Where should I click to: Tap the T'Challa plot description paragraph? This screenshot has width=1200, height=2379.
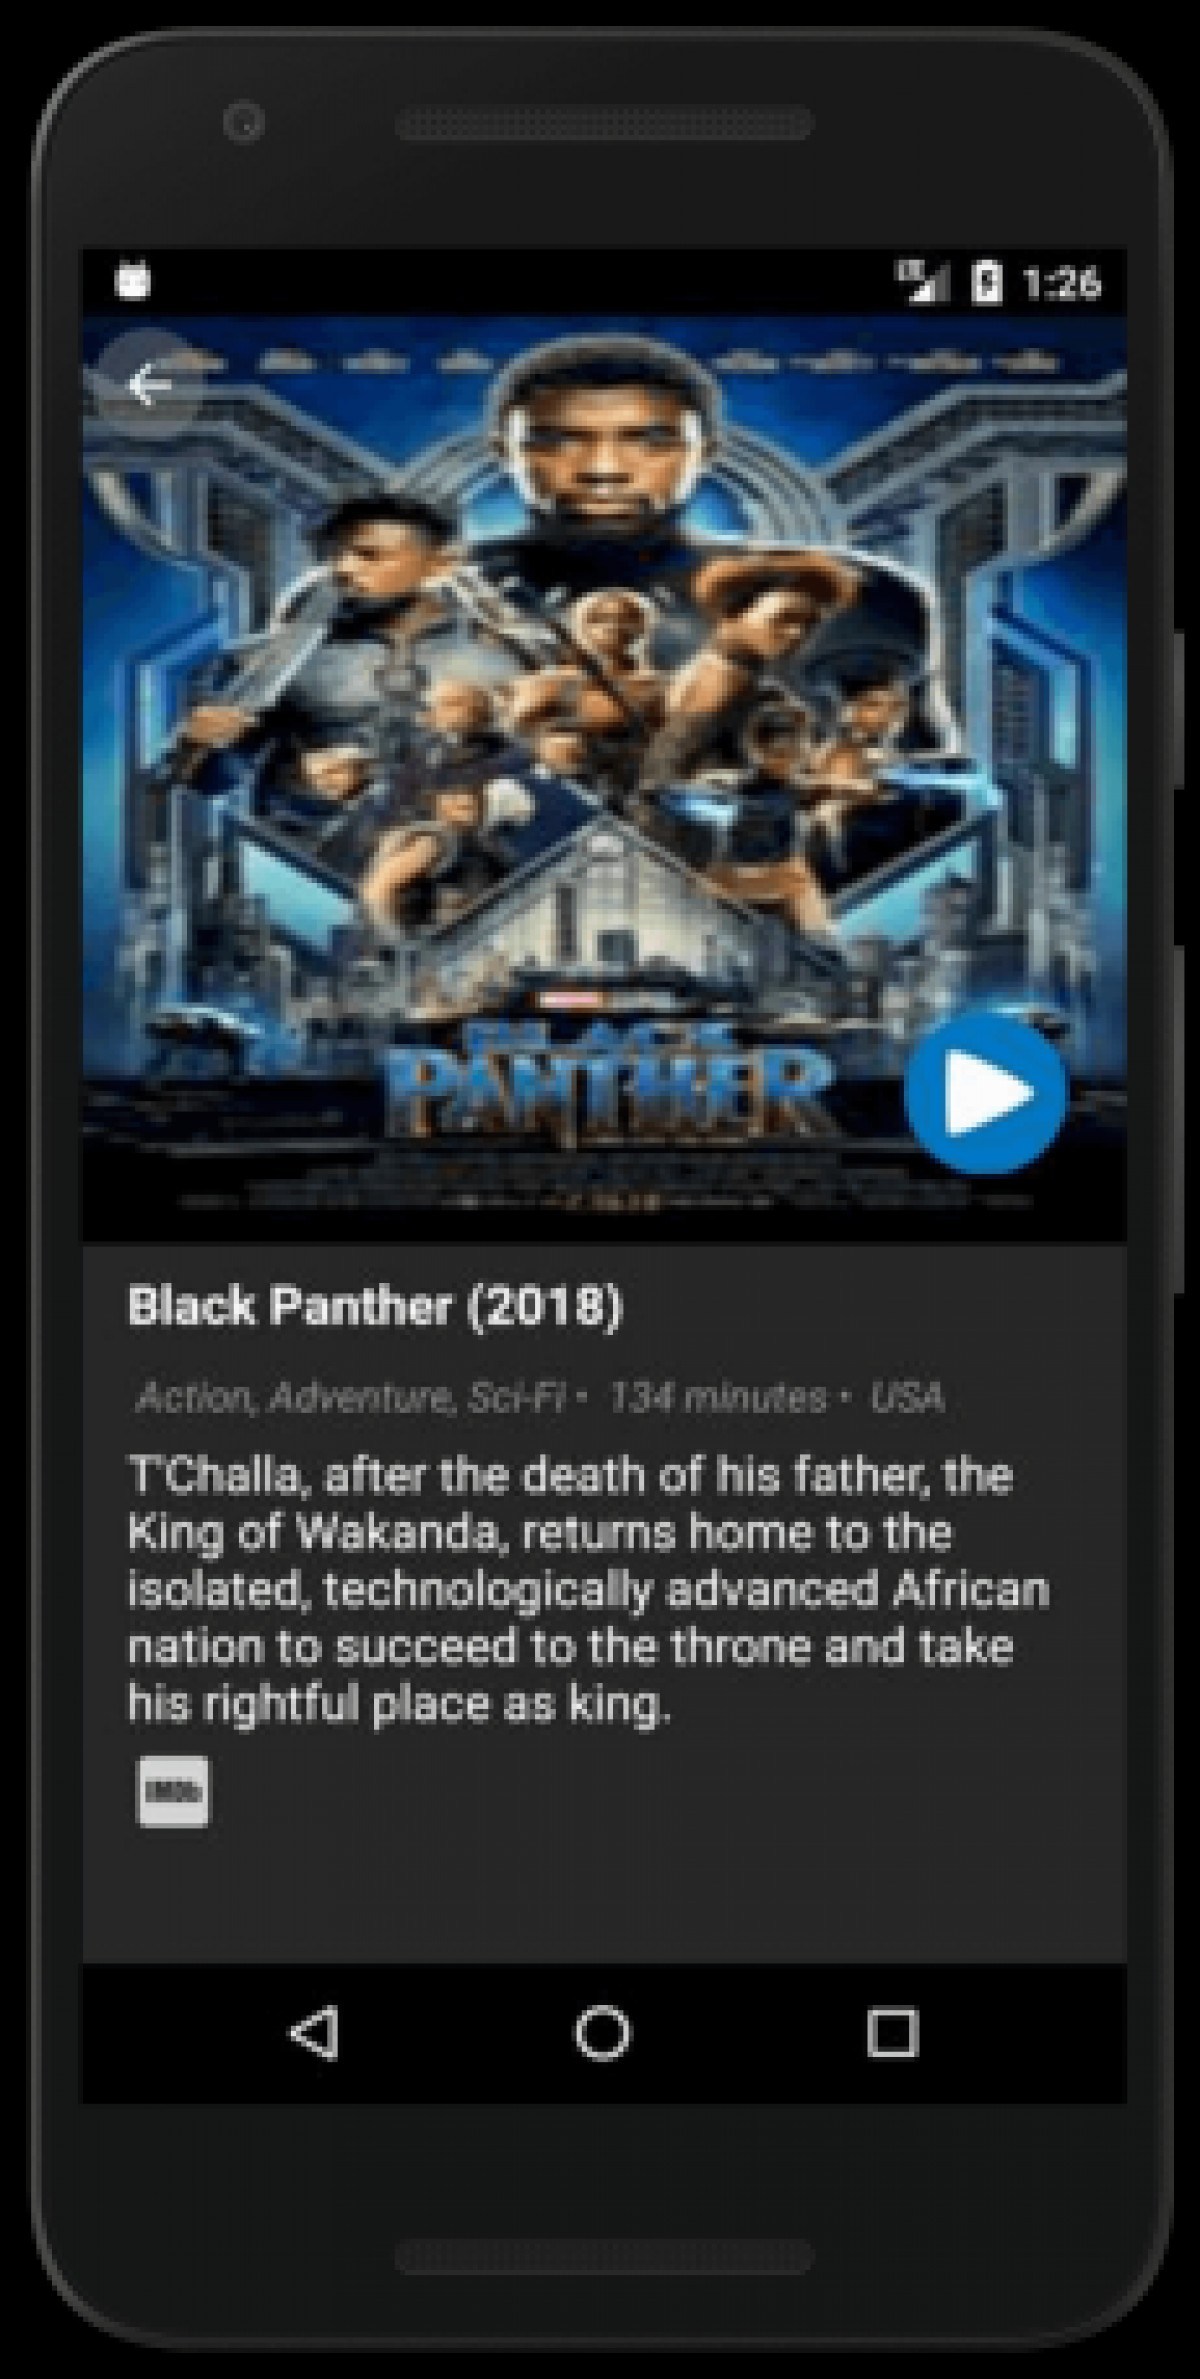click(588, 1589)
